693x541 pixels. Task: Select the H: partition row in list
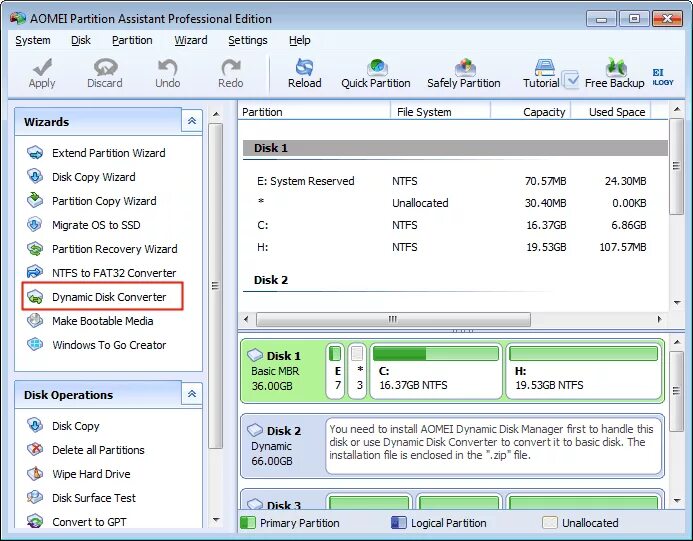click(453, 247)
